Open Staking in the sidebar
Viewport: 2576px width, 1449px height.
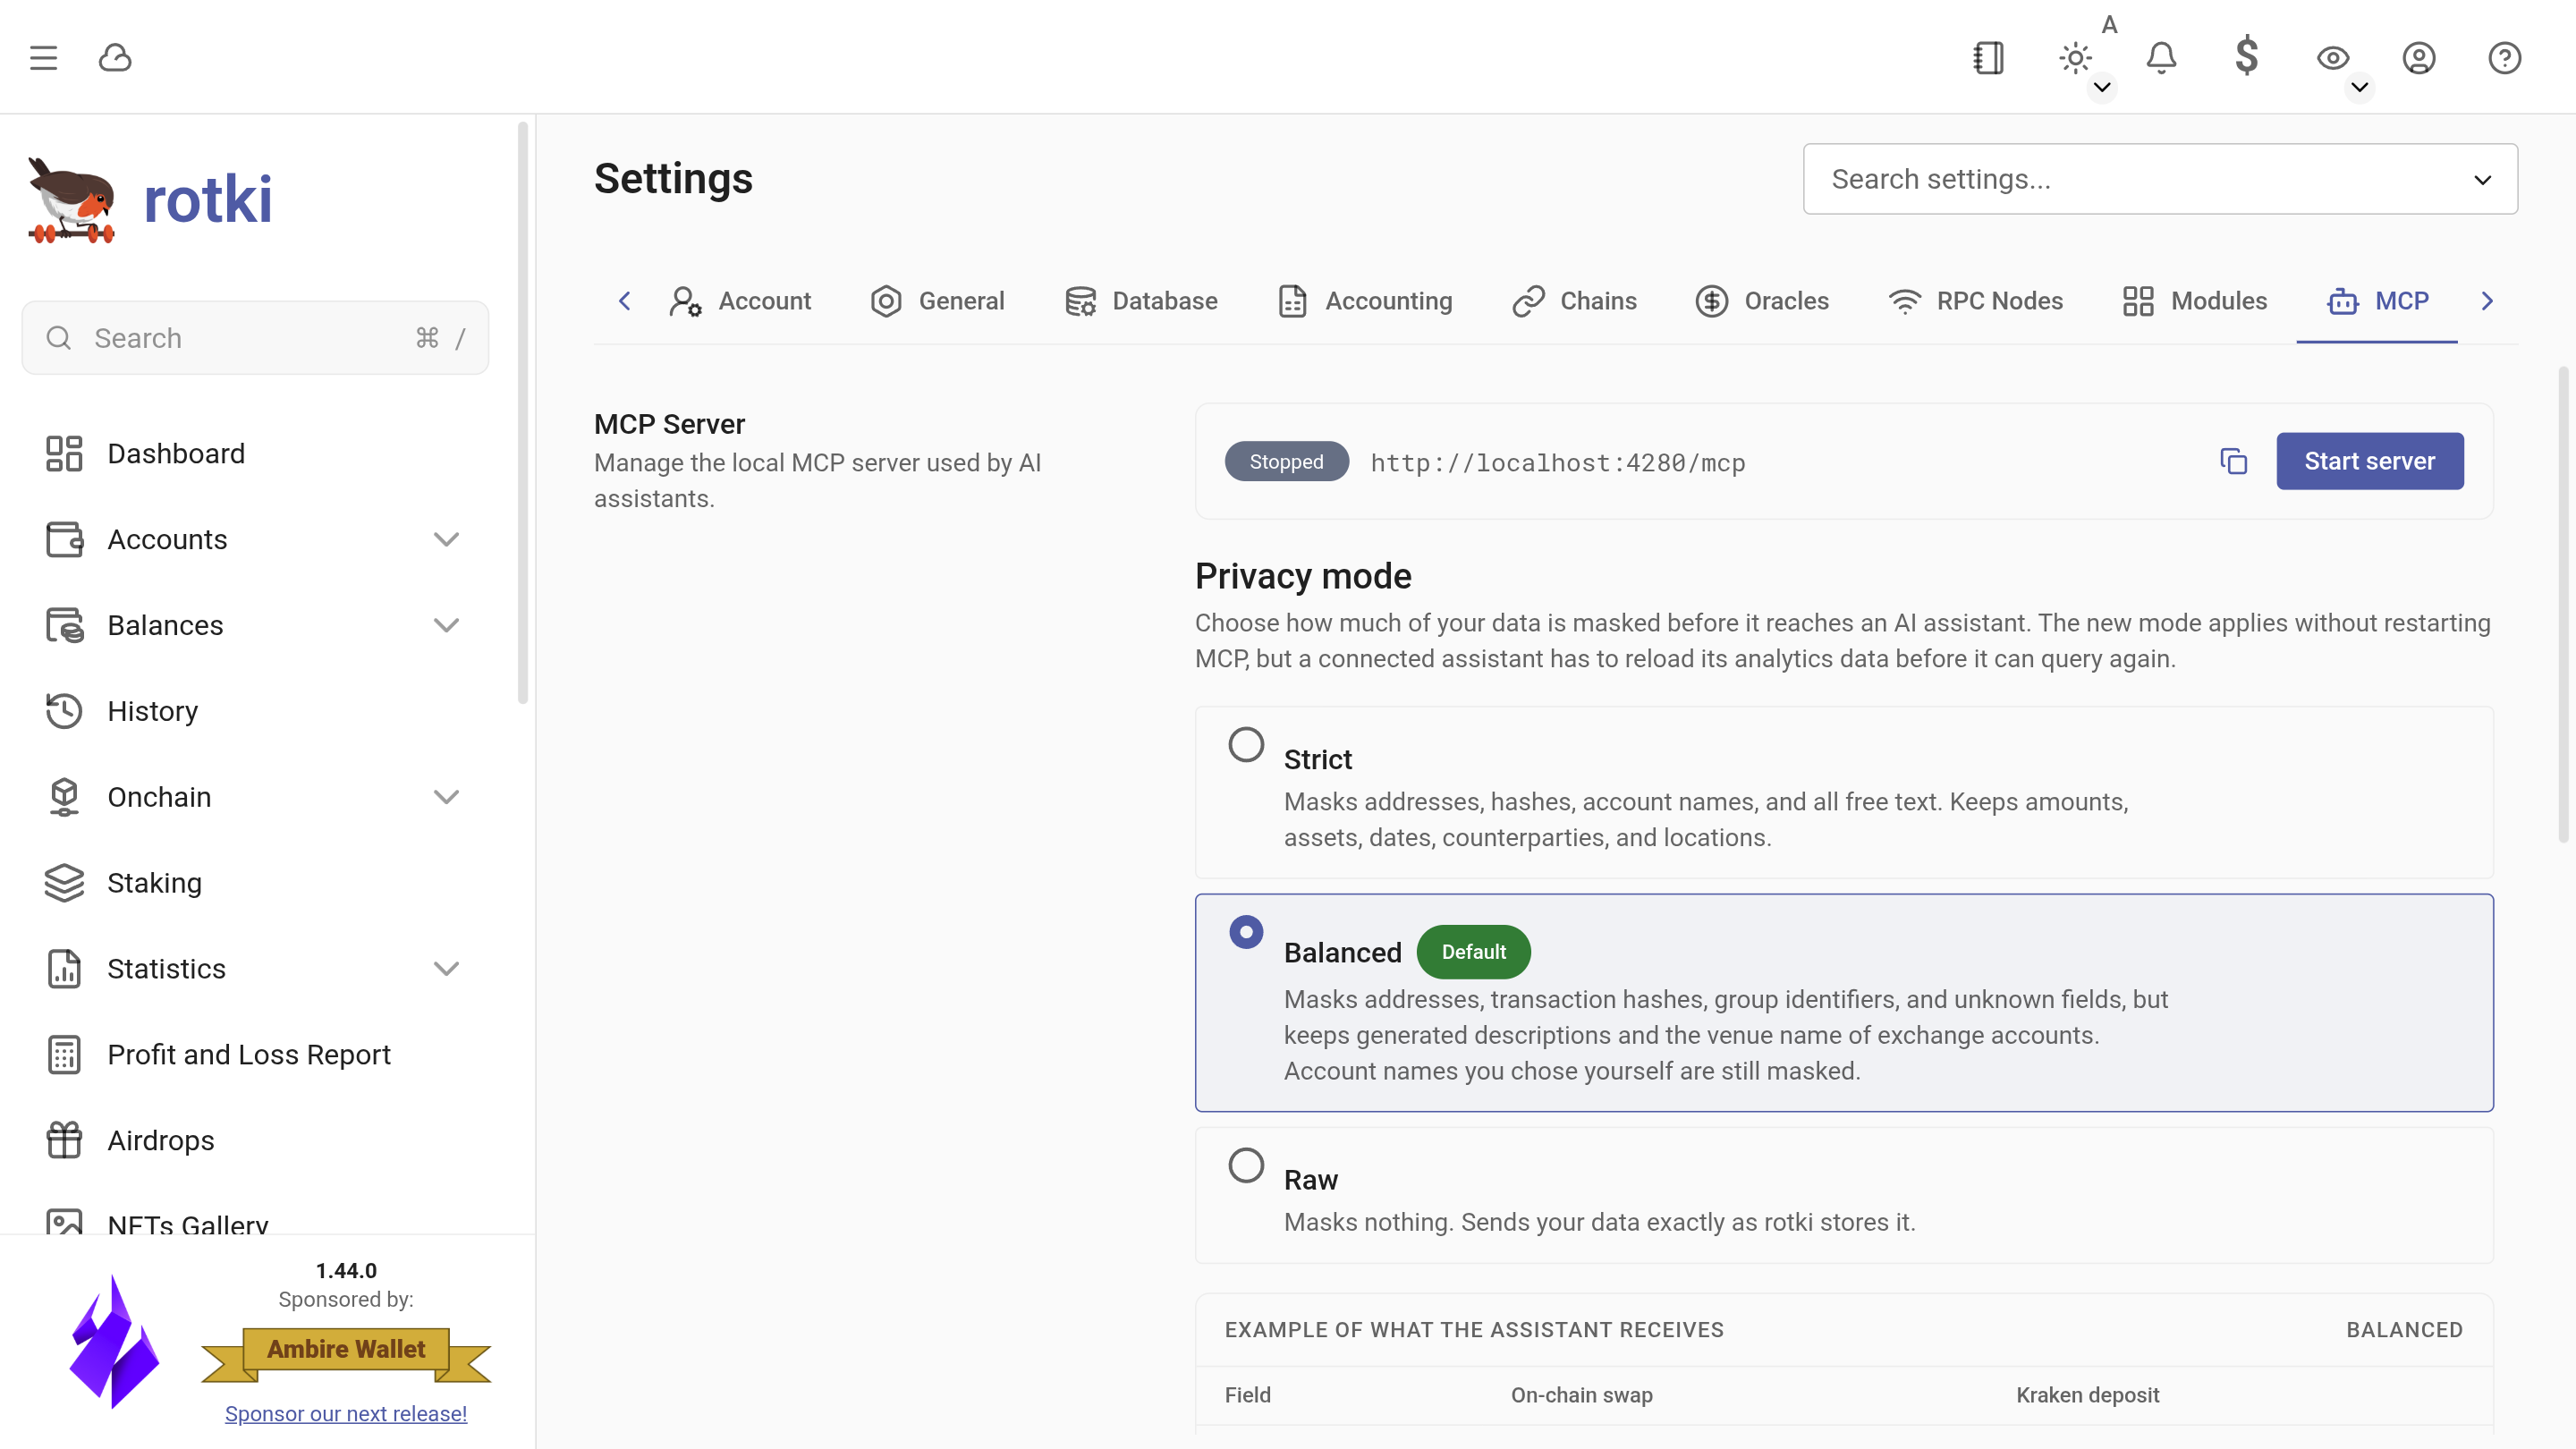[x=256, y=883]
